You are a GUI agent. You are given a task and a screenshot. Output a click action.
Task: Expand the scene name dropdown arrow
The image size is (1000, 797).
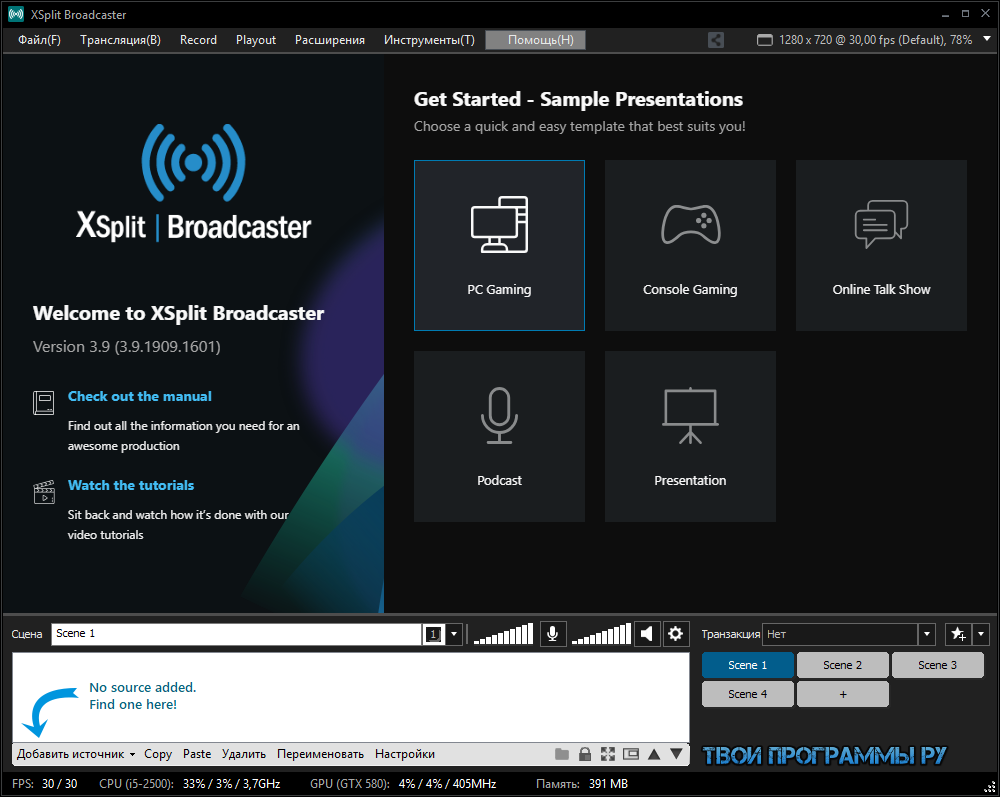pos(454,634)
